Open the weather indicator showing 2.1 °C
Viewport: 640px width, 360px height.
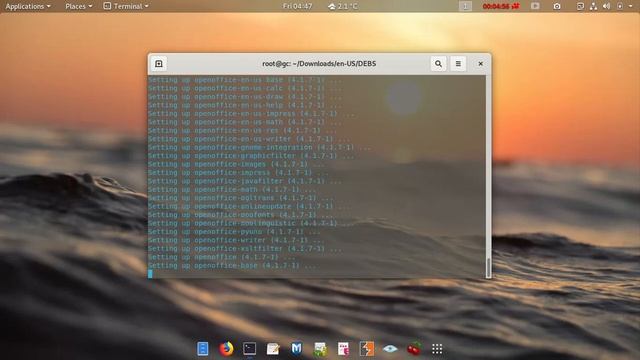coord(343,6)
